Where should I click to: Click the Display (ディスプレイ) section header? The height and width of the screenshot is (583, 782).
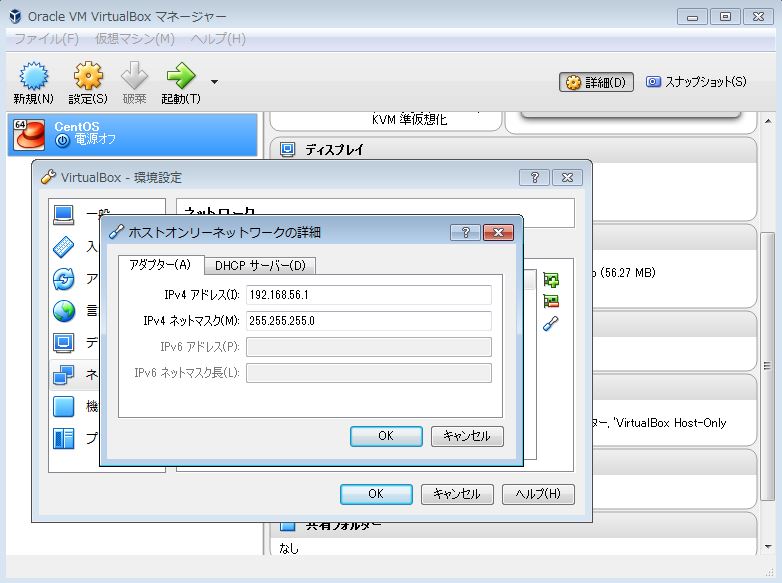click(513, 150)
